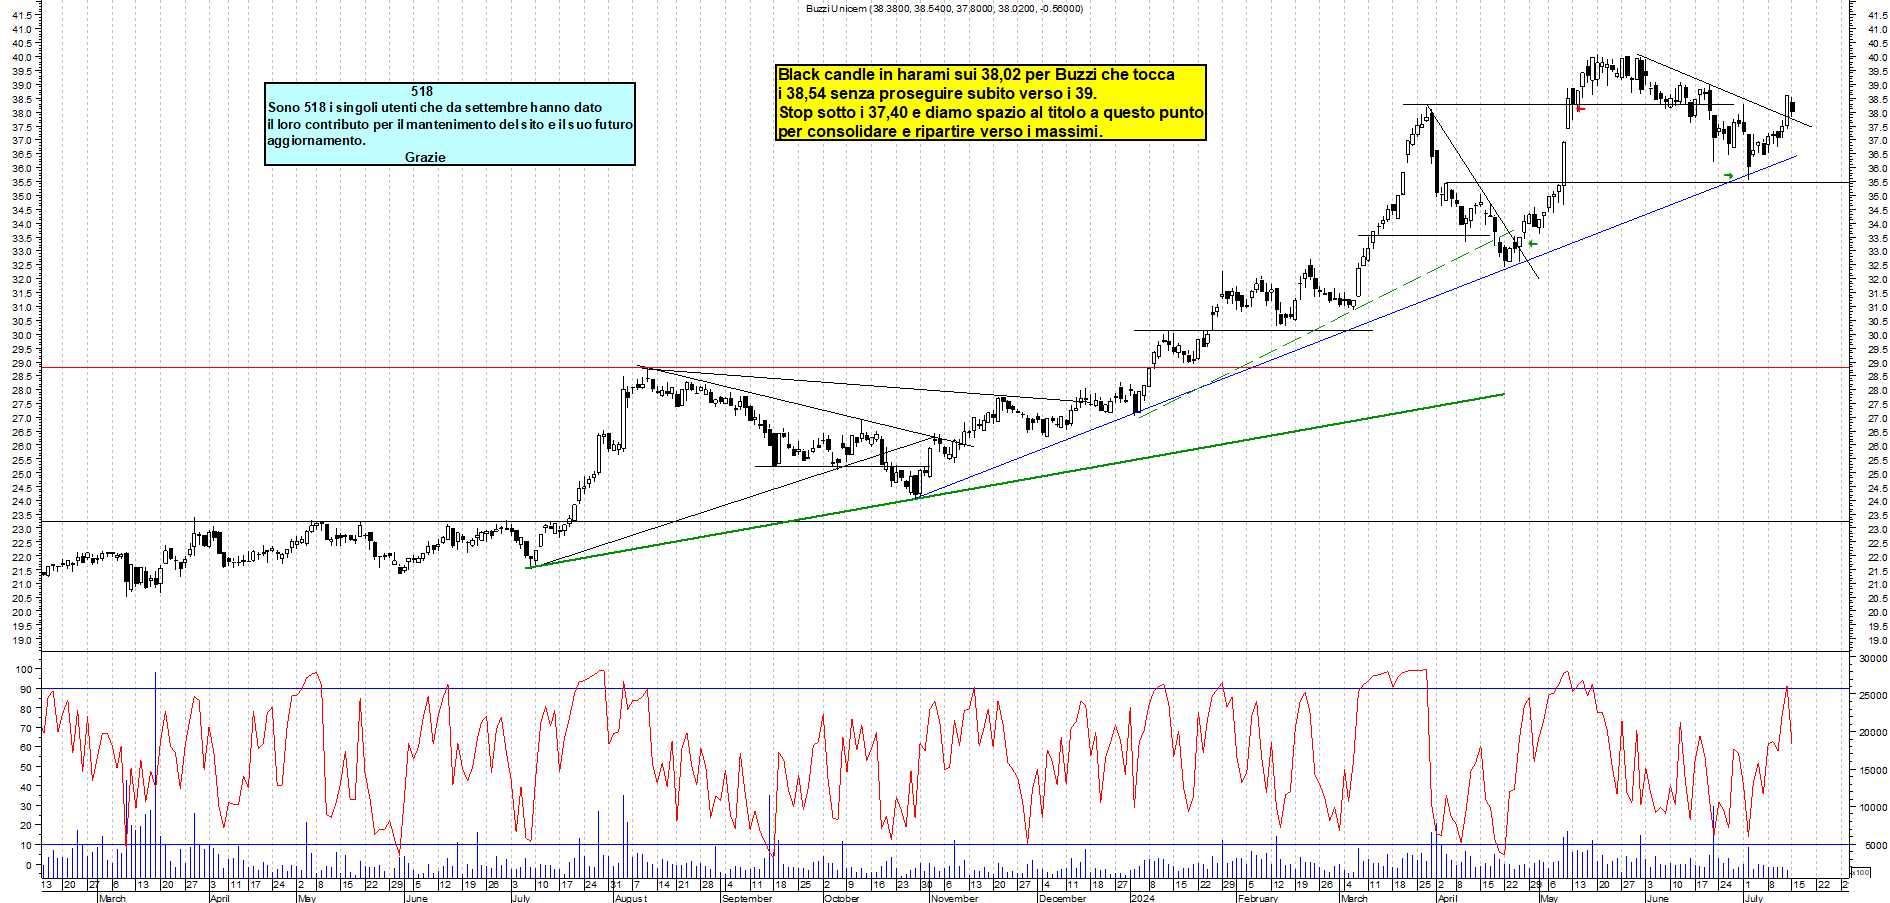The image size is (1890, 903).
Task: Click the 'Grazie' text in cyan box
Action: coord(425,157)
